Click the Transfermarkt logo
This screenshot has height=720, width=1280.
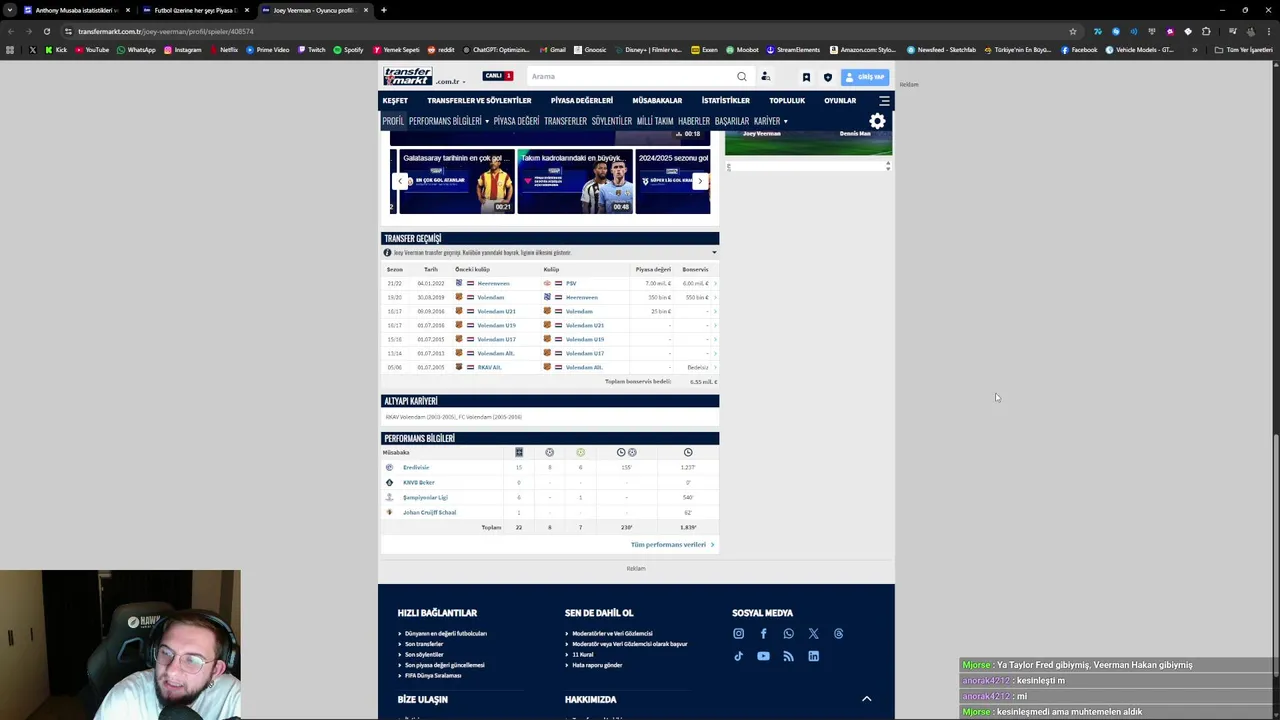(x=408, y=76)
